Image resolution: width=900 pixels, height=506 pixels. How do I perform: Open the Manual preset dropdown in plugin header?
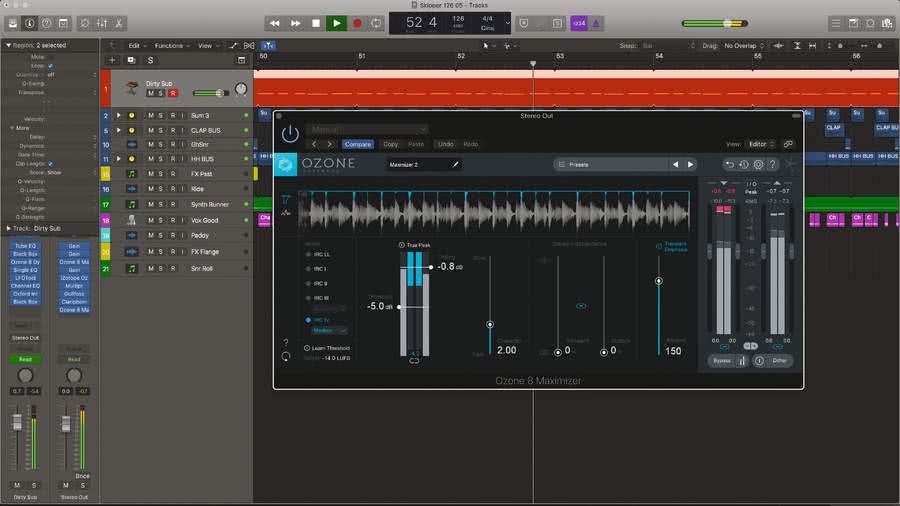[x=367, y=130]
